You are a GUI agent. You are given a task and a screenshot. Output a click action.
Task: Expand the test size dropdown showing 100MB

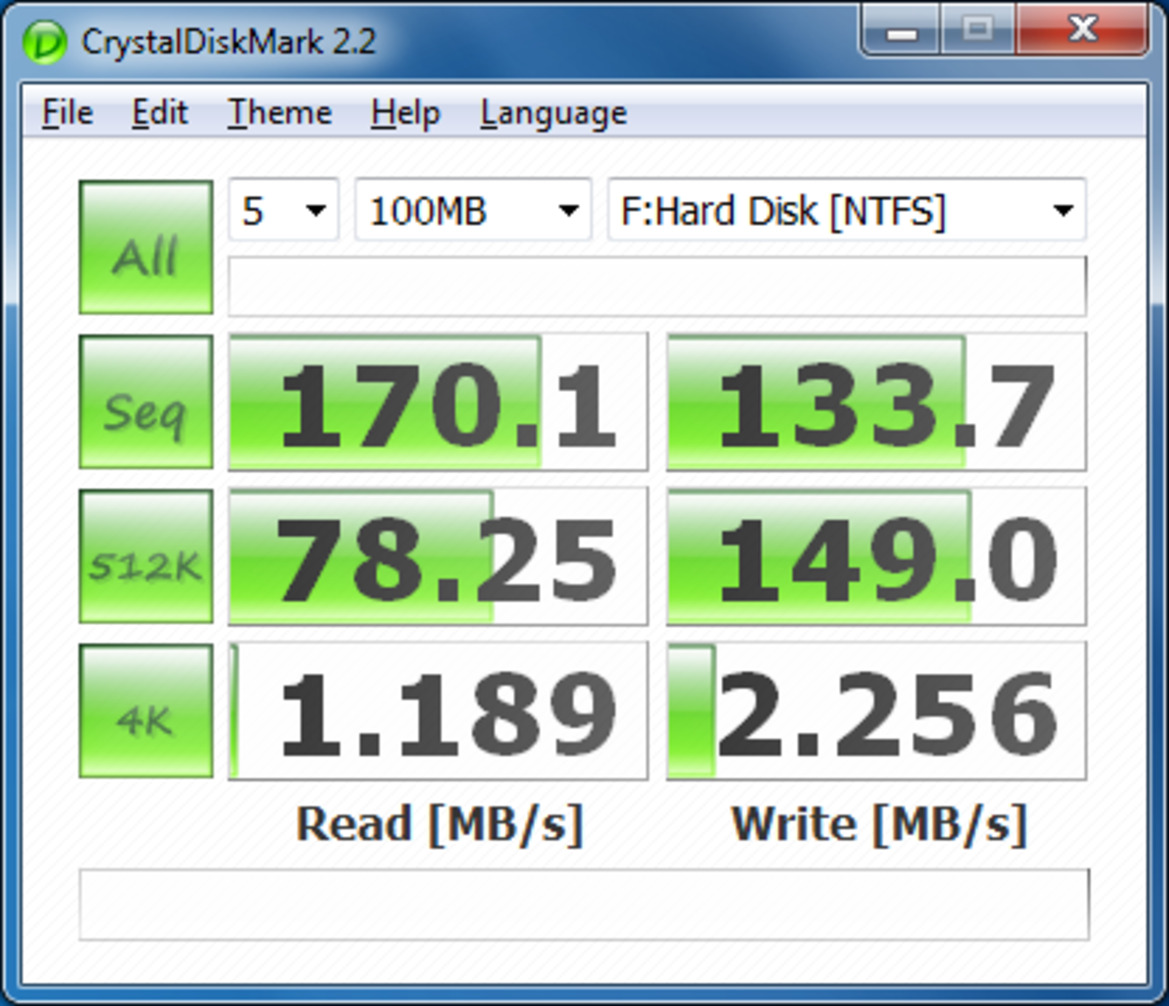click(x=473, y=210)
